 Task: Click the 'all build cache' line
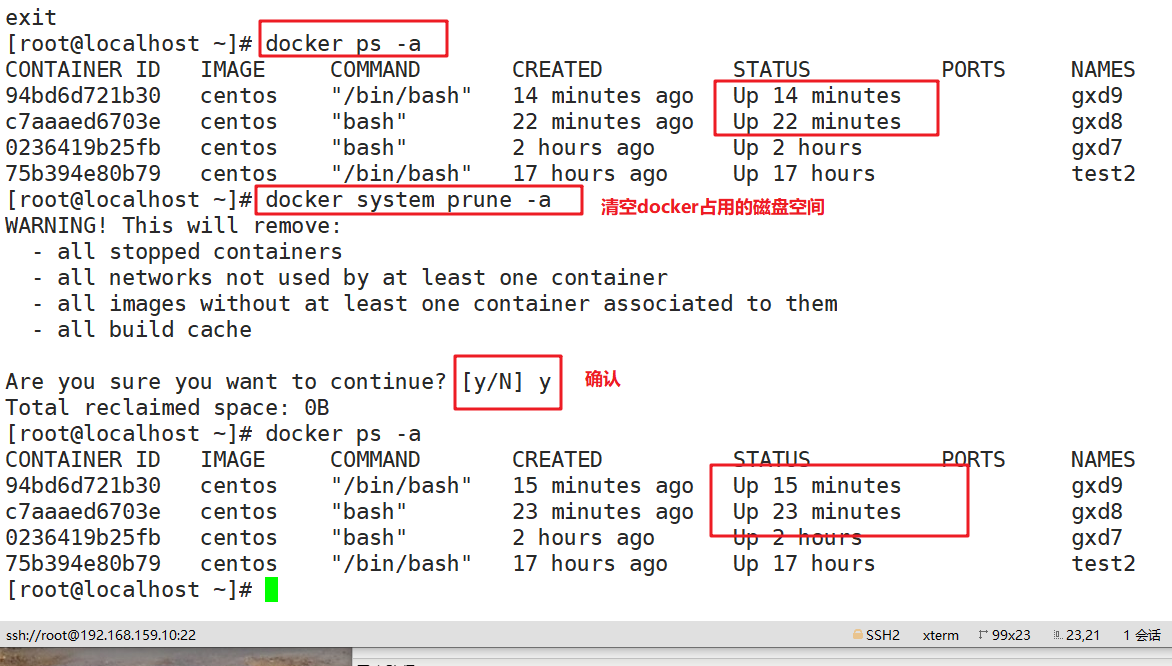(x=155, y=330)
